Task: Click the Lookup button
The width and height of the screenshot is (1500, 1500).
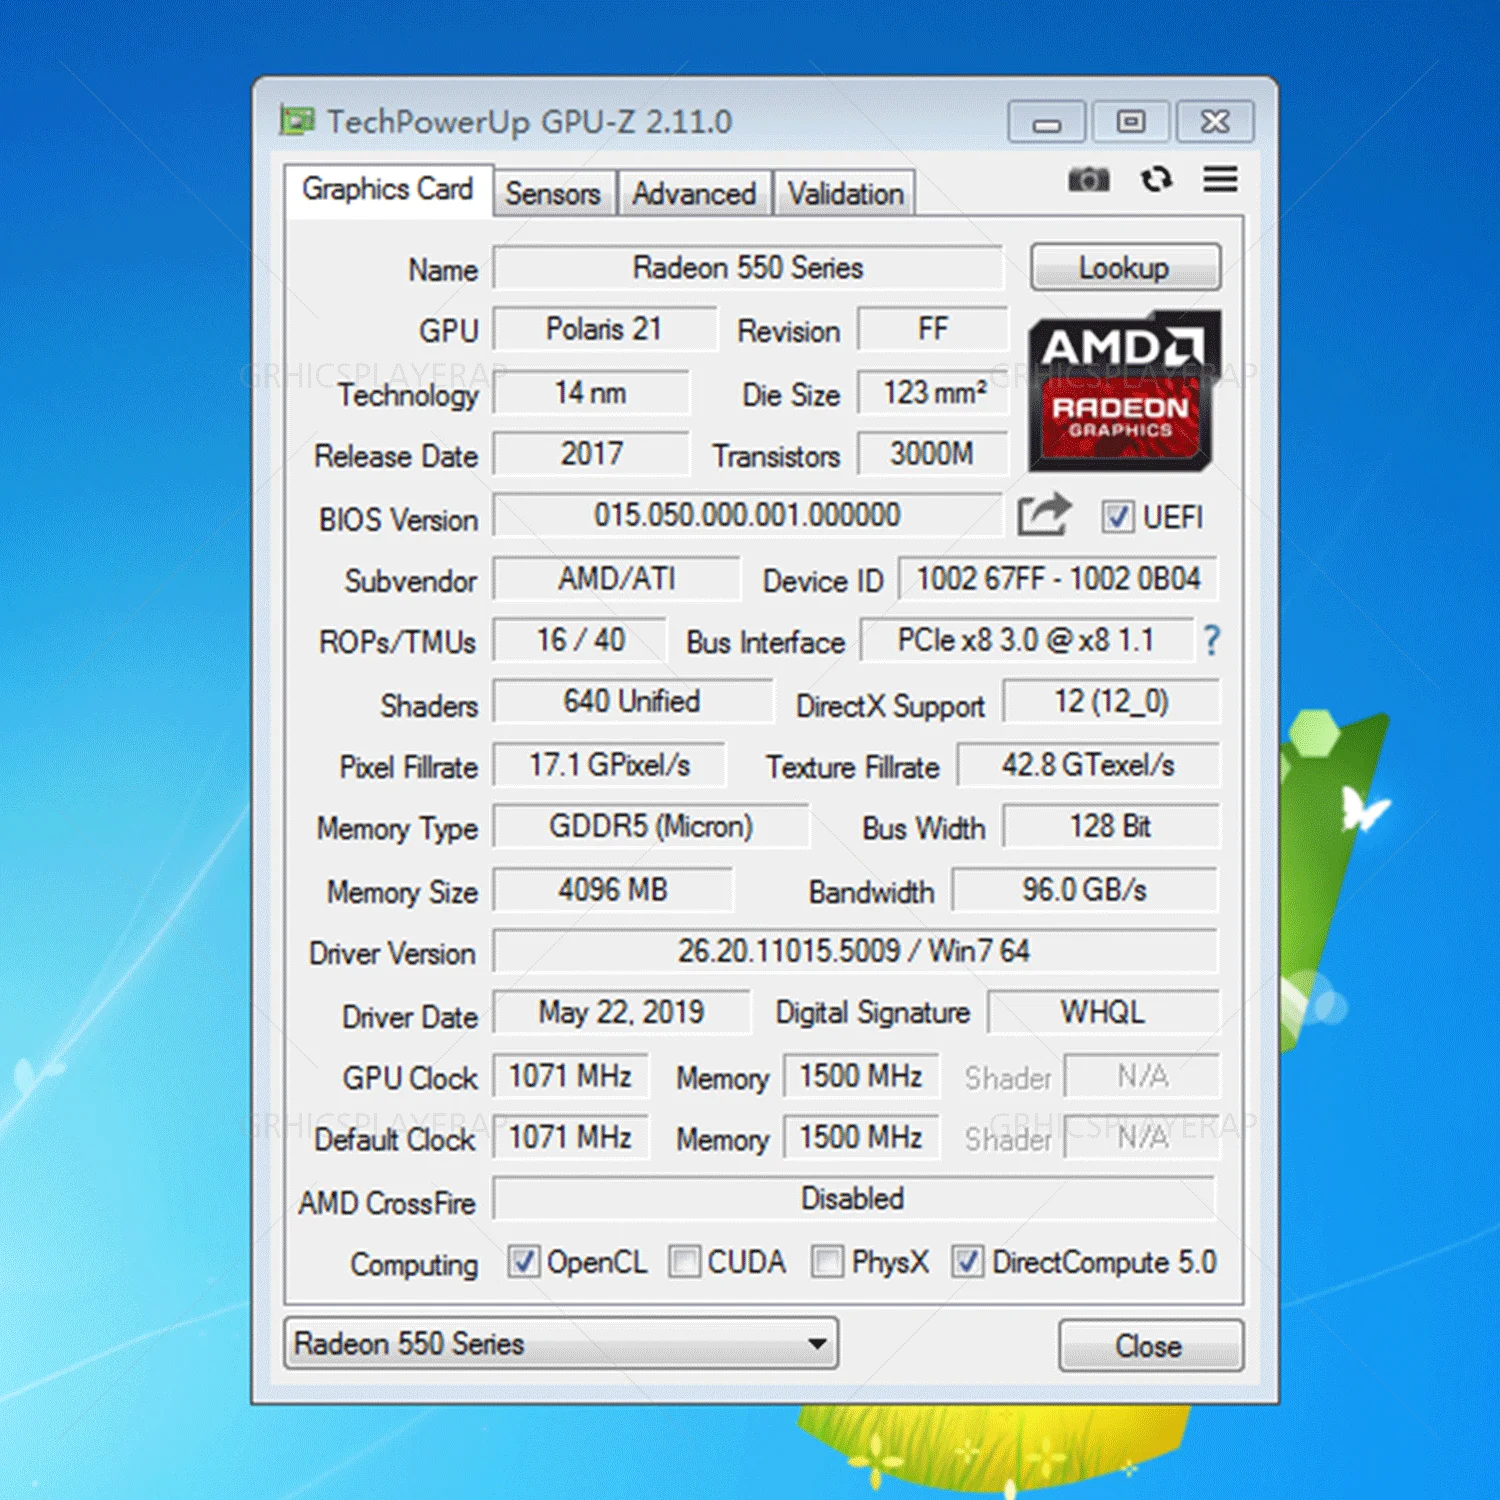Action: [1125, 267]
